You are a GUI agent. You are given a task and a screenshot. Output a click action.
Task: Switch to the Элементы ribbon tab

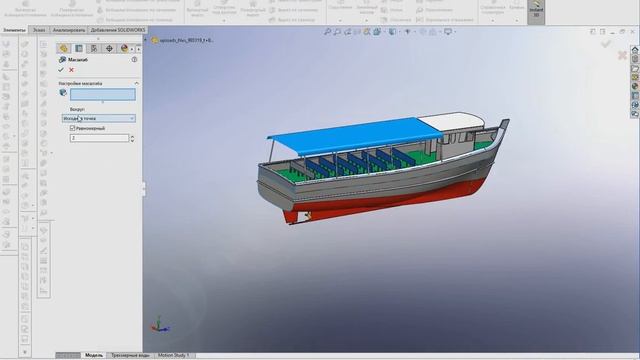(14, 30)
